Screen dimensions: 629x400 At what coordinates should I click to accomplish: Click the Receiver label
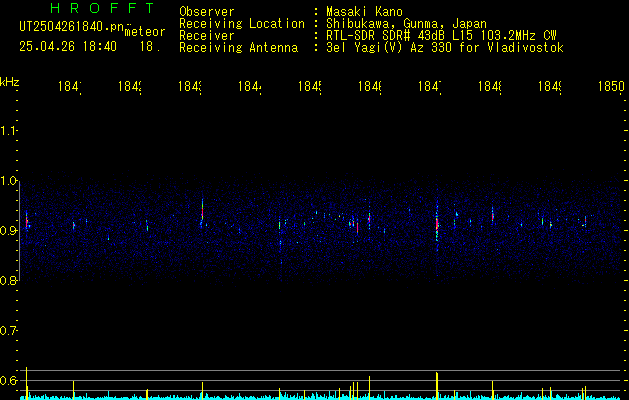click(207, 36)
